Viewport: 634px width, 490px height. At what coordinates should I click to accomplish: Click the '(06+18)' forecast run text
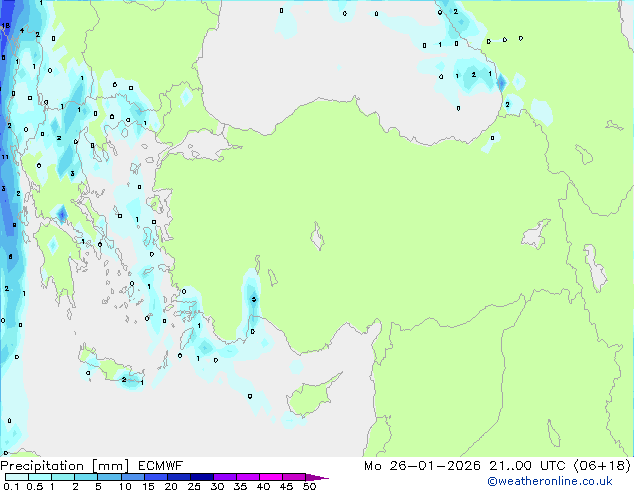(602, 466)
